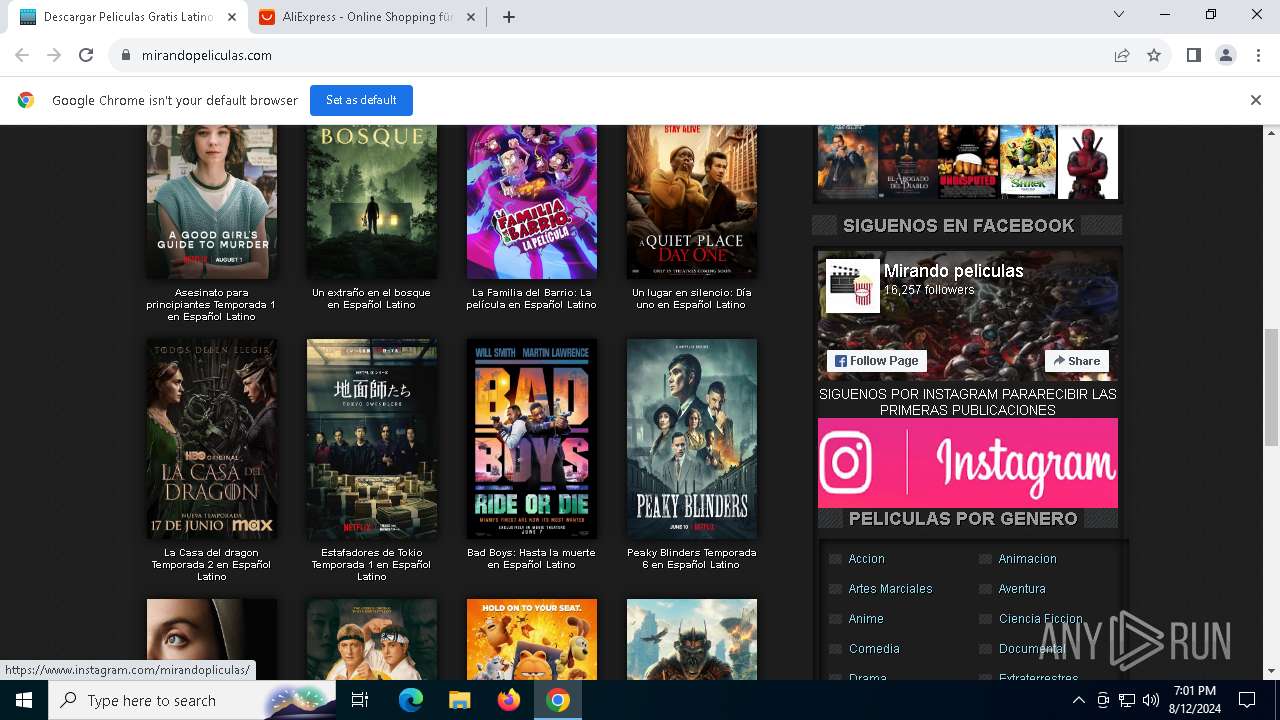Close the Descargar Peliculas tab
This screenshot has height=720, width=1280.
232,17
